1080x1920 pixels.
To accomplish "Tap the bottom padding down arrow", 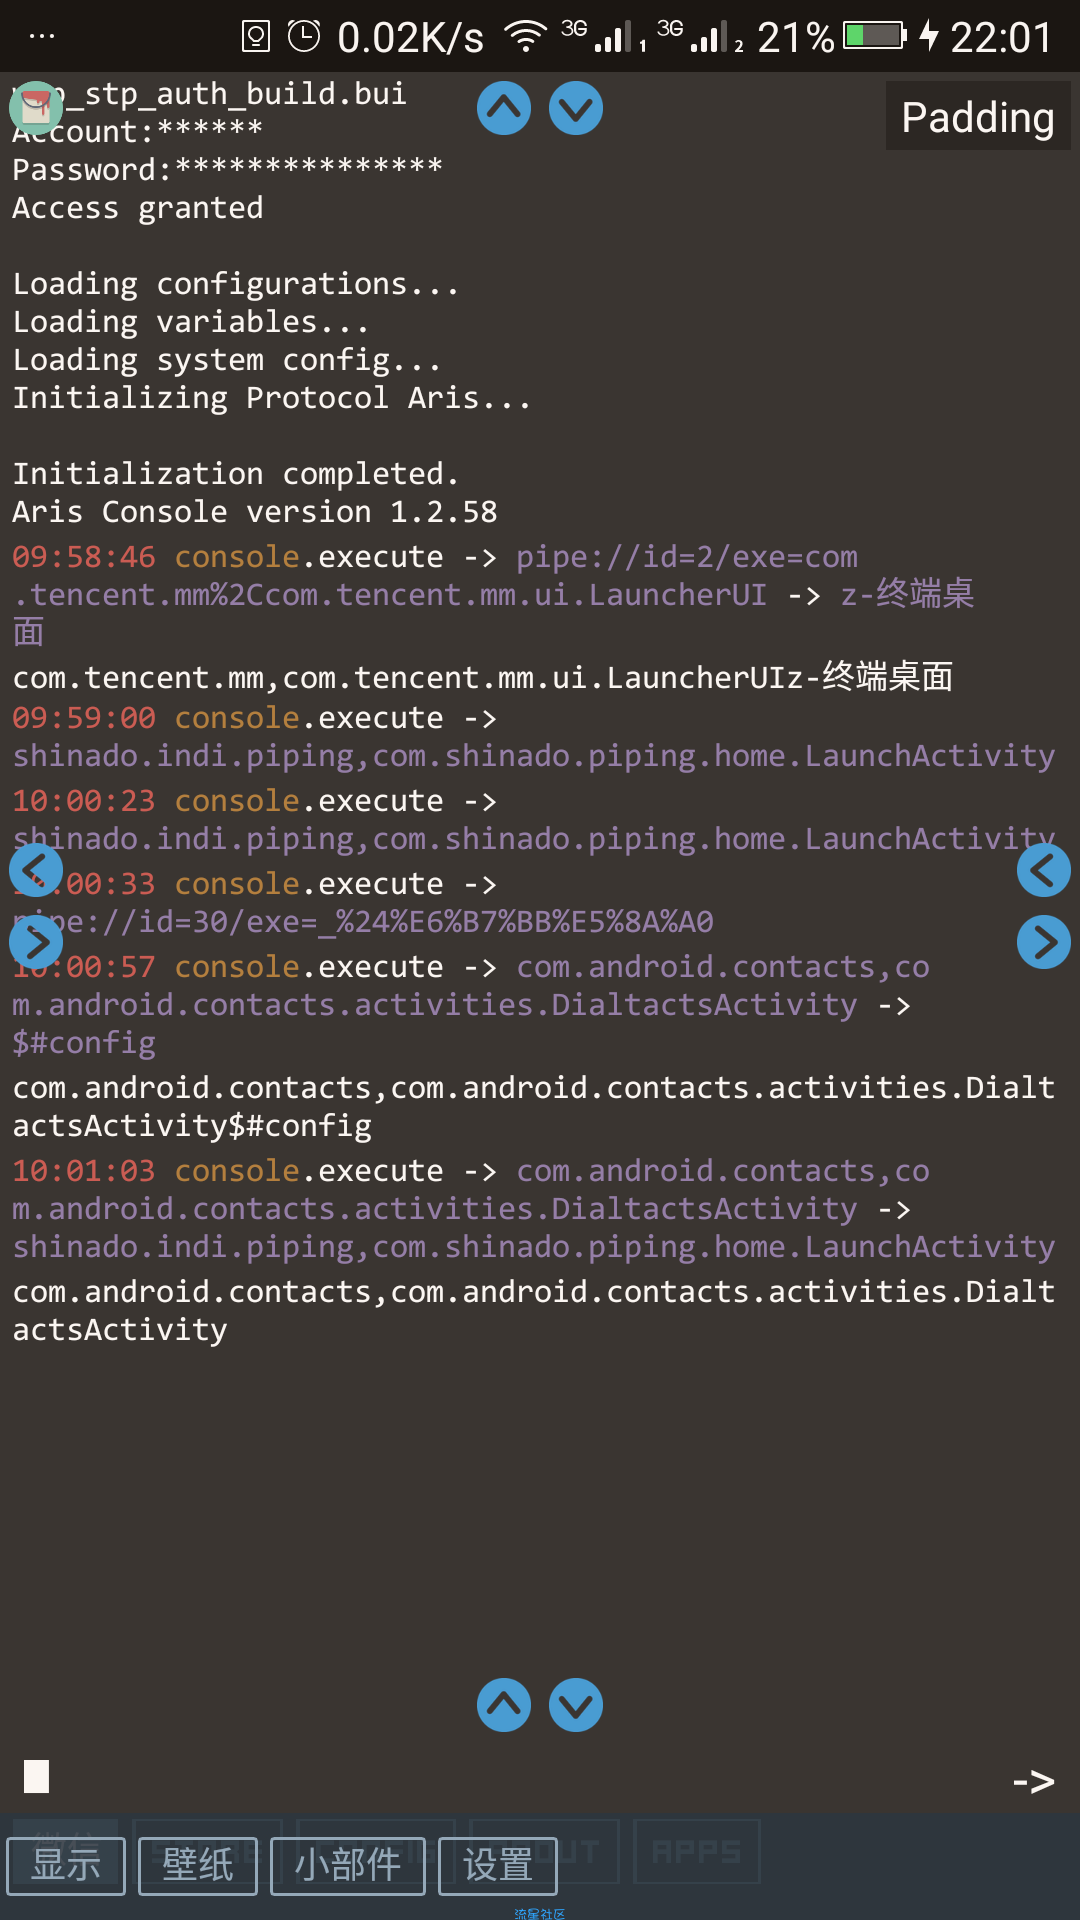I will click(x=576, y=1705).
